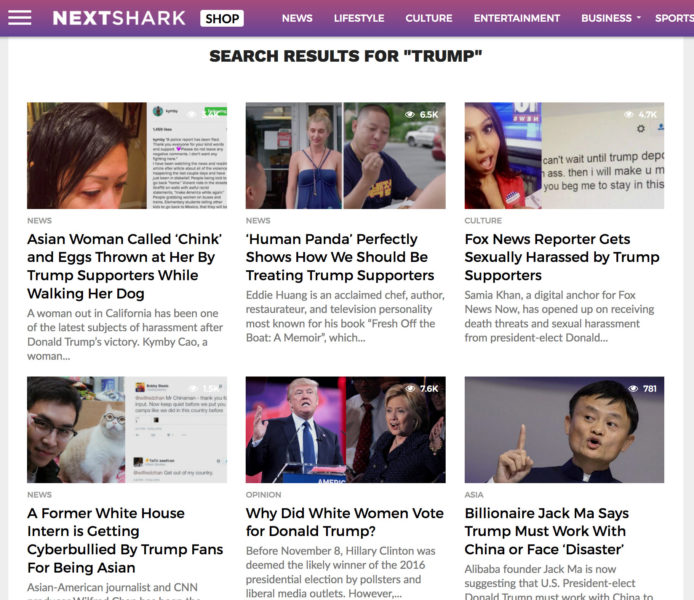Click the eye views icon showing 781
Screen dimensions: 694x600
point(633,388)
